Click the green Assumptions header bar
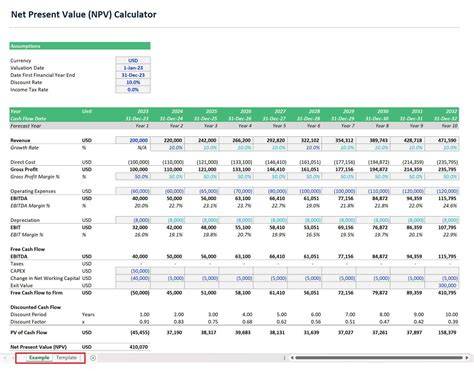 80,46
